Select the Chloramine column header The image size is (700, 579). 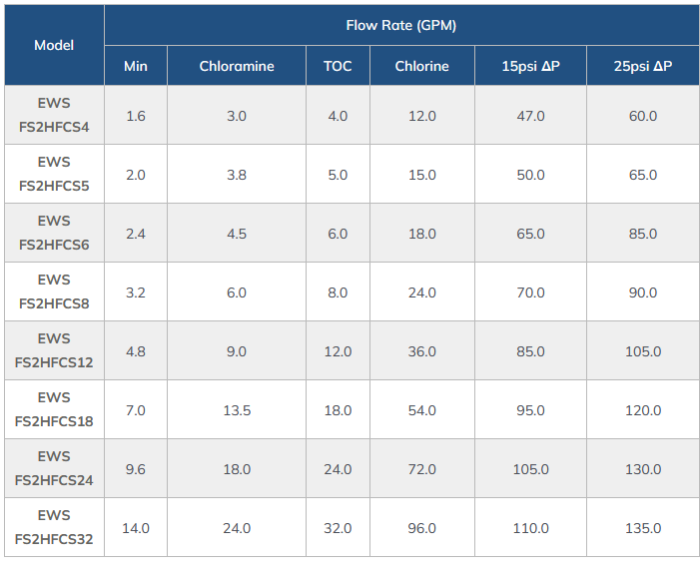[x=236, y=67]
